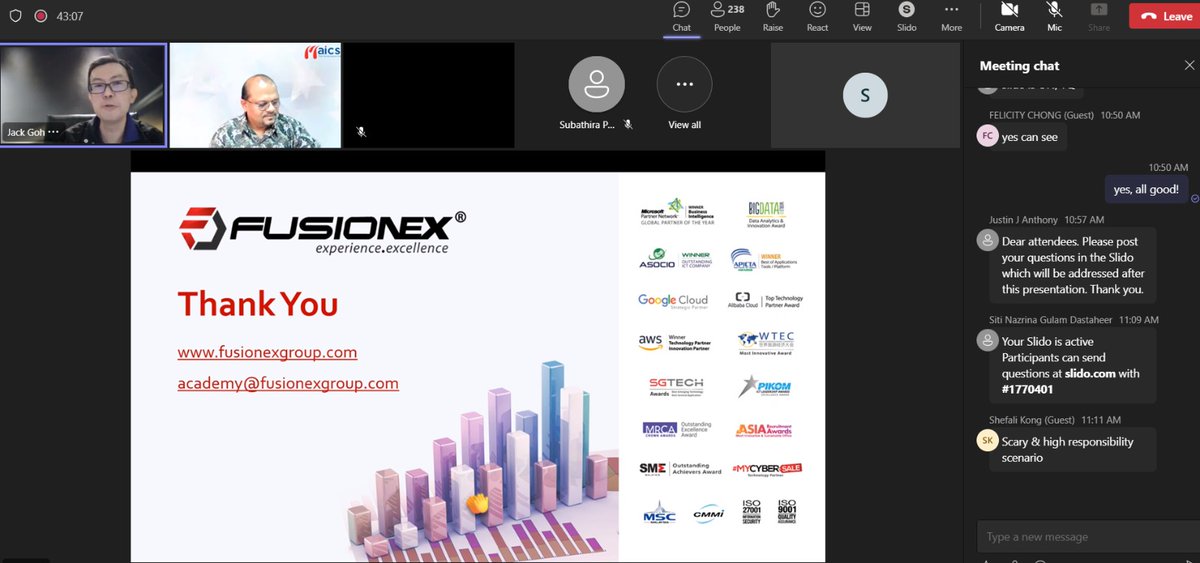Open the View layout options
This screenshot has width=1200, height=563.
click(x=862, y=16)
